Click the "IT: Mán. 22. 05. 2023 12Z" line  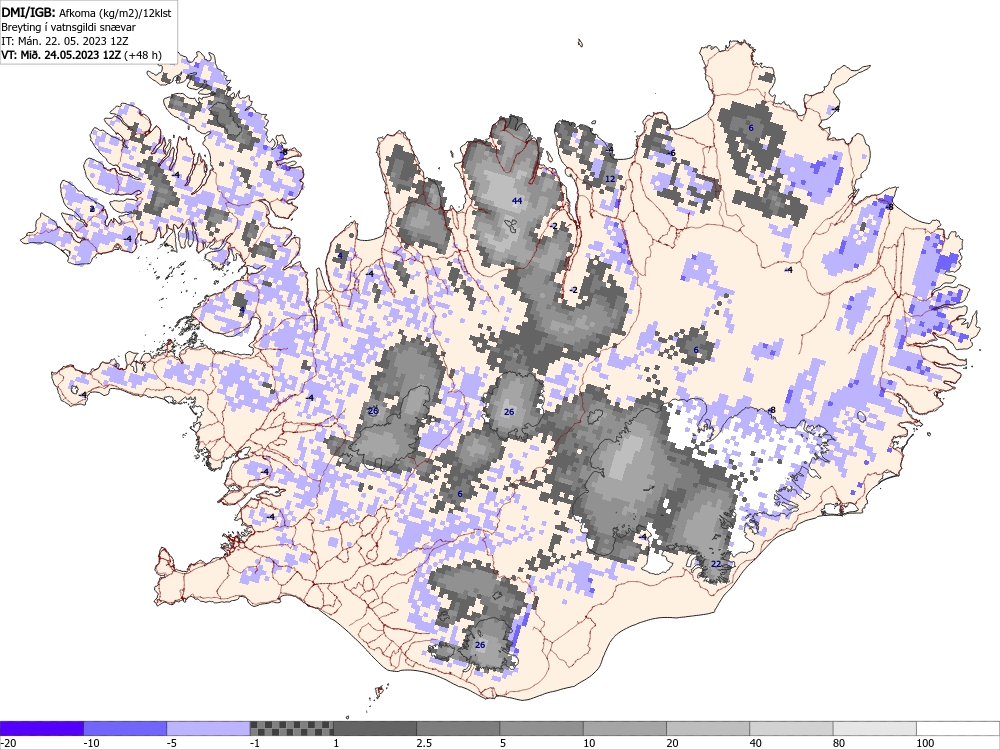coord(64,41)
